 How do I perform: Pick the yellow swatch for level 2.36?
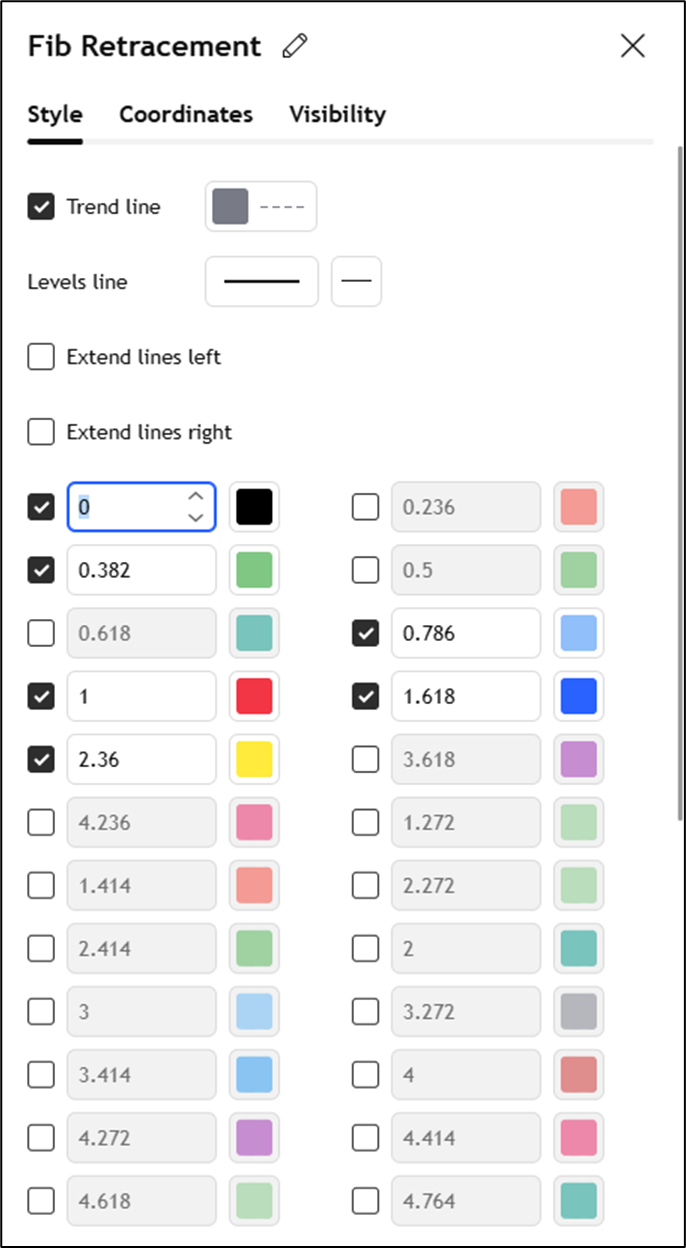[254, 759]
